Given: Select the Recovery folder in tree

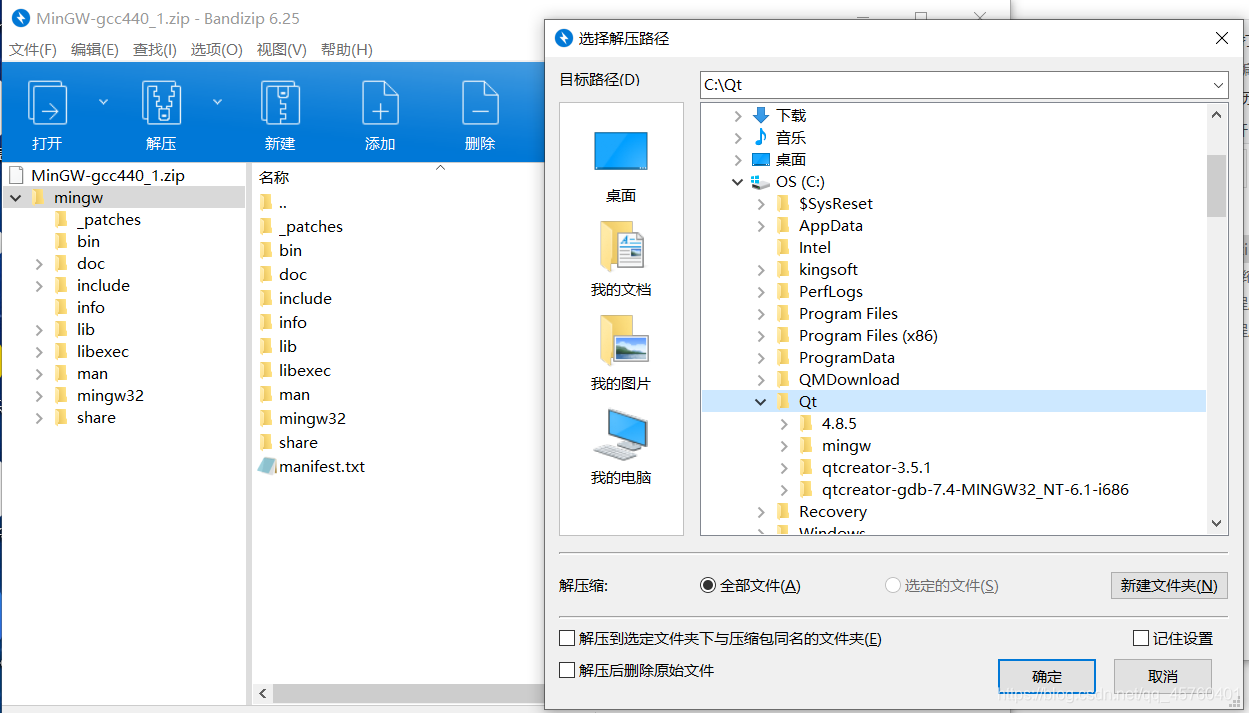Looking at the screenshot, I should [833, 512].
